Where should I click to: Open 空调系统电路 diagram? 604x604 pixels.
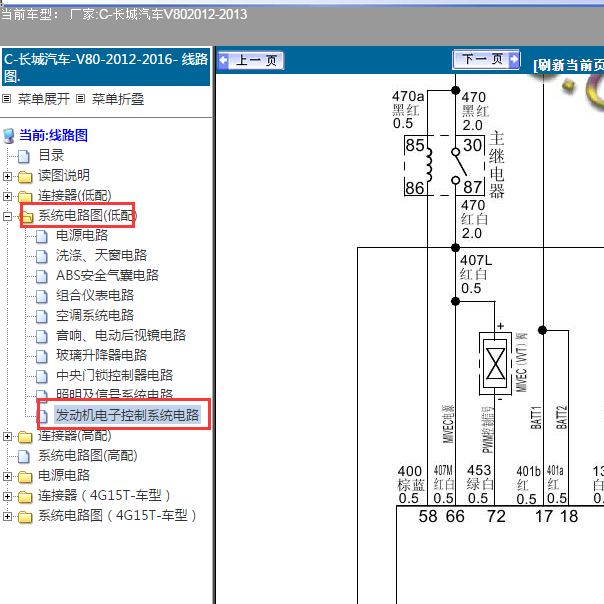95,315
